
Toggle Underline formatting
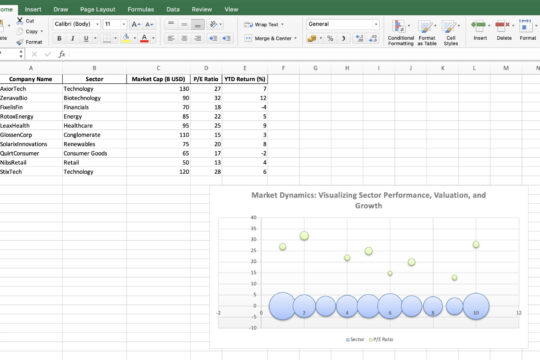[86, 38]
